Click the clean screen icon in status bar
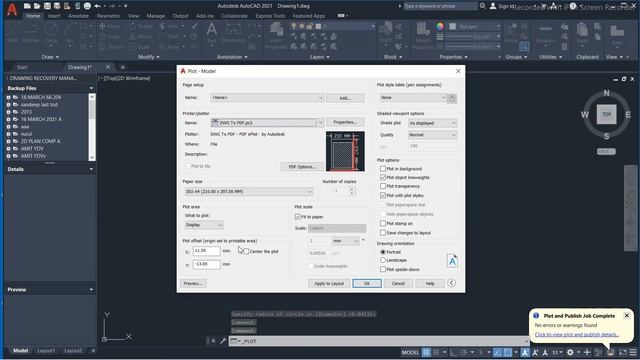This screenshot has height=360, width=640. point(623,352)
